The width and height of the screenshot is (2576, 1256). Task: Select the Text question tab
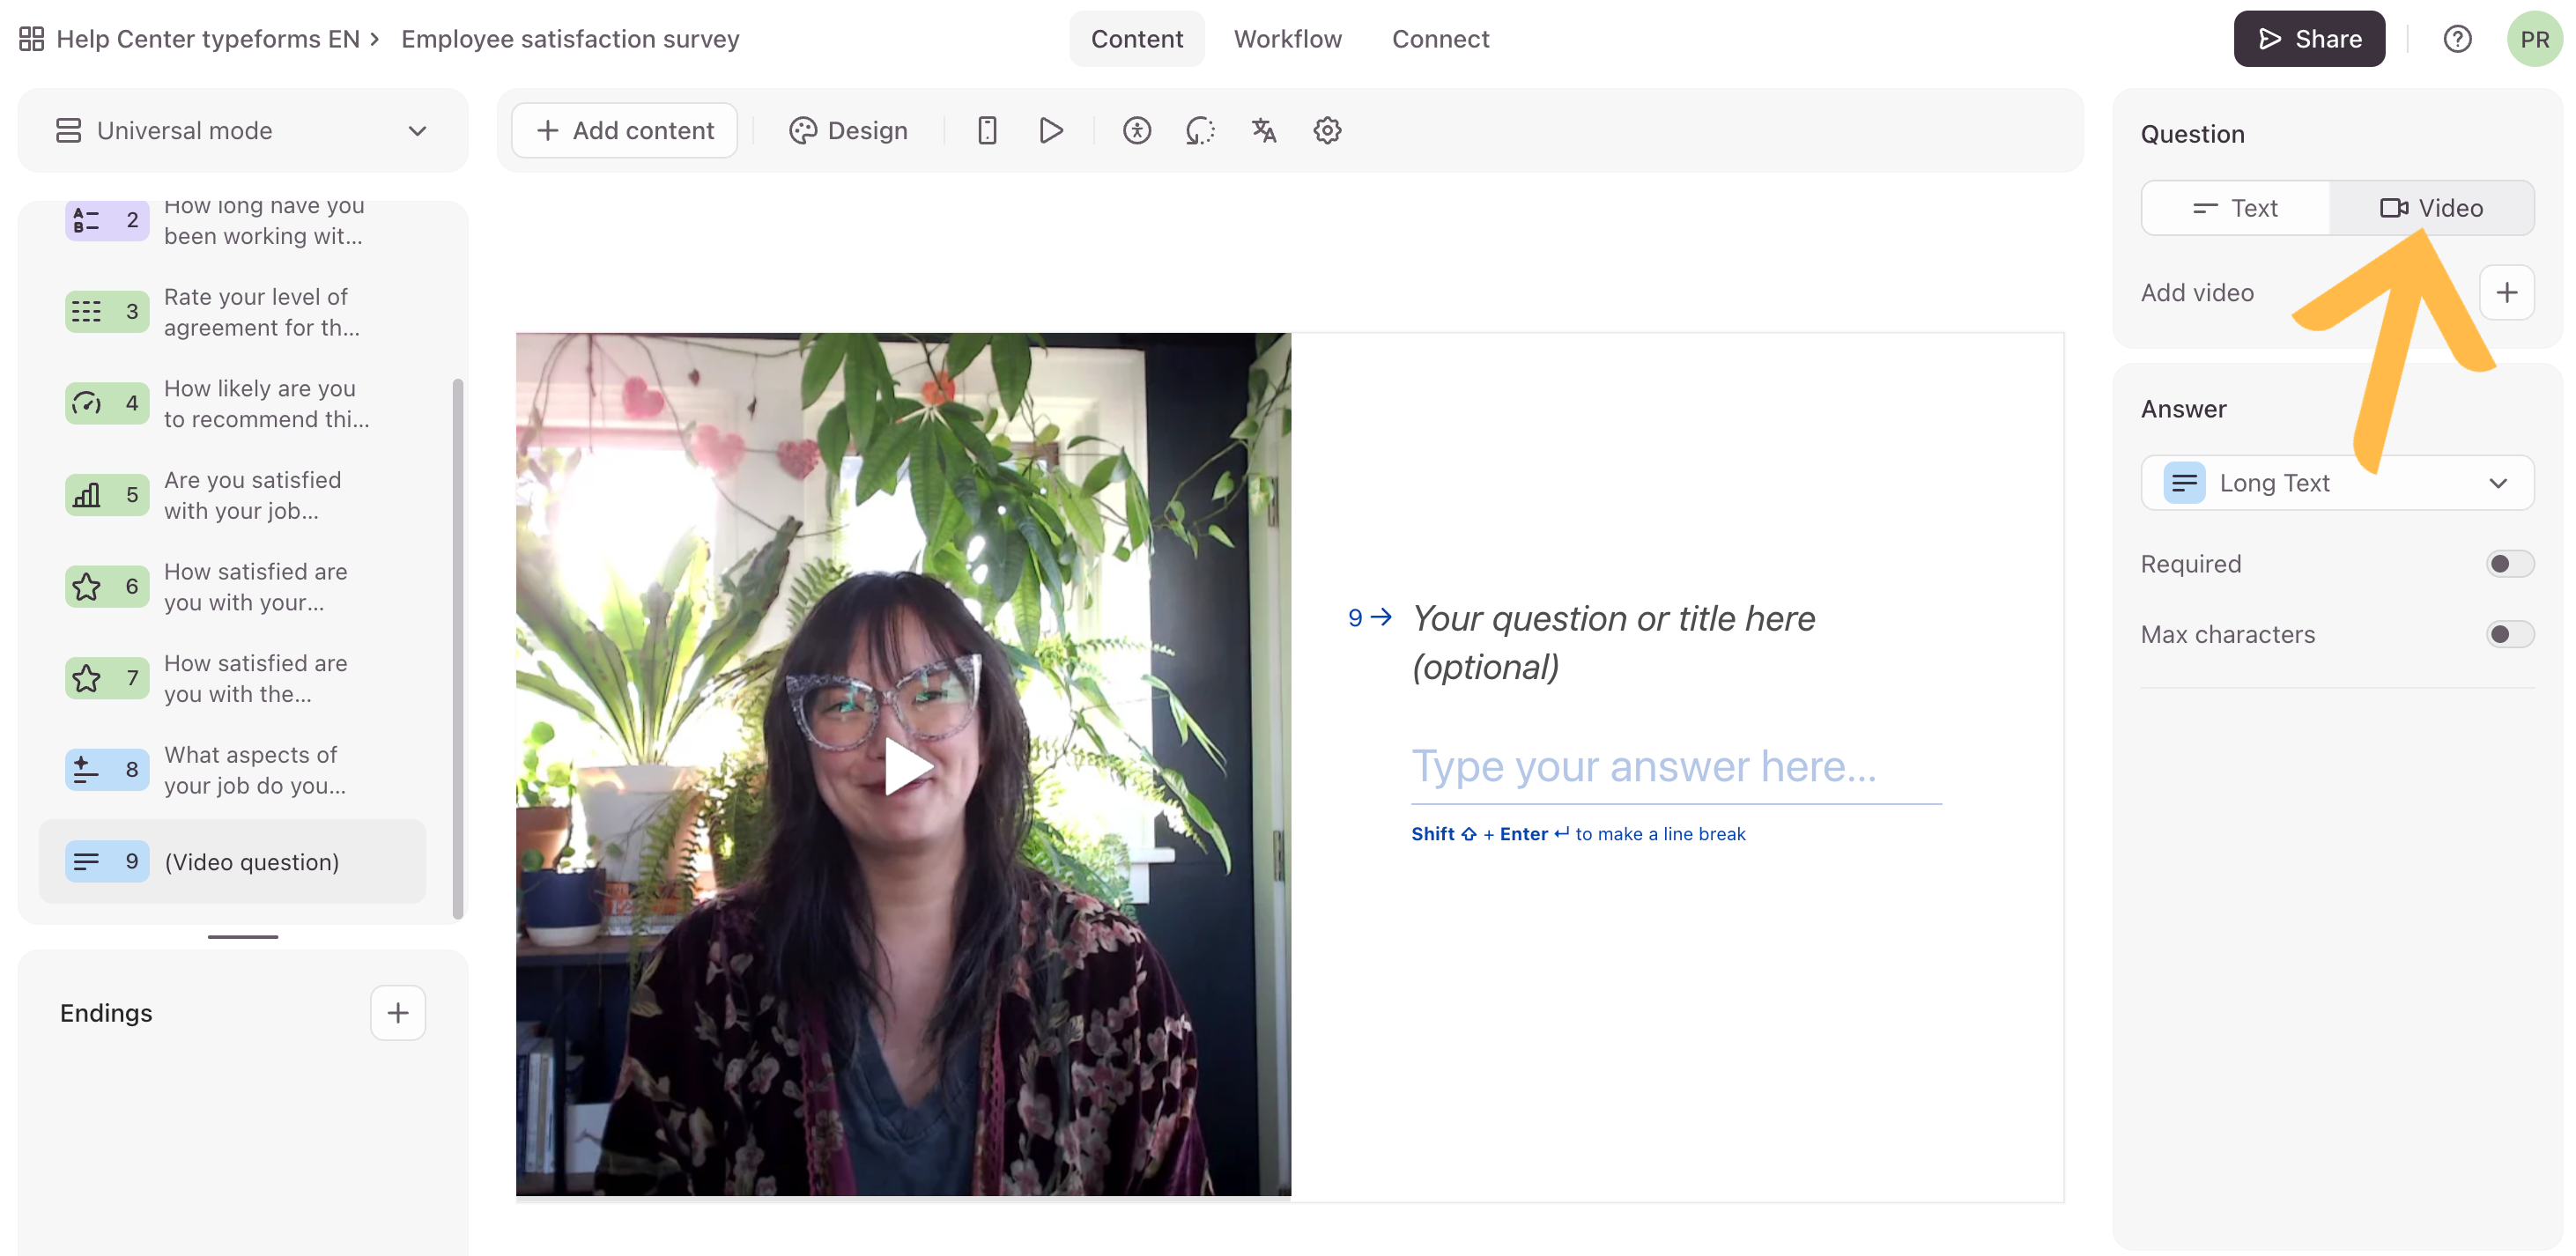click(x=2236, y=208)
